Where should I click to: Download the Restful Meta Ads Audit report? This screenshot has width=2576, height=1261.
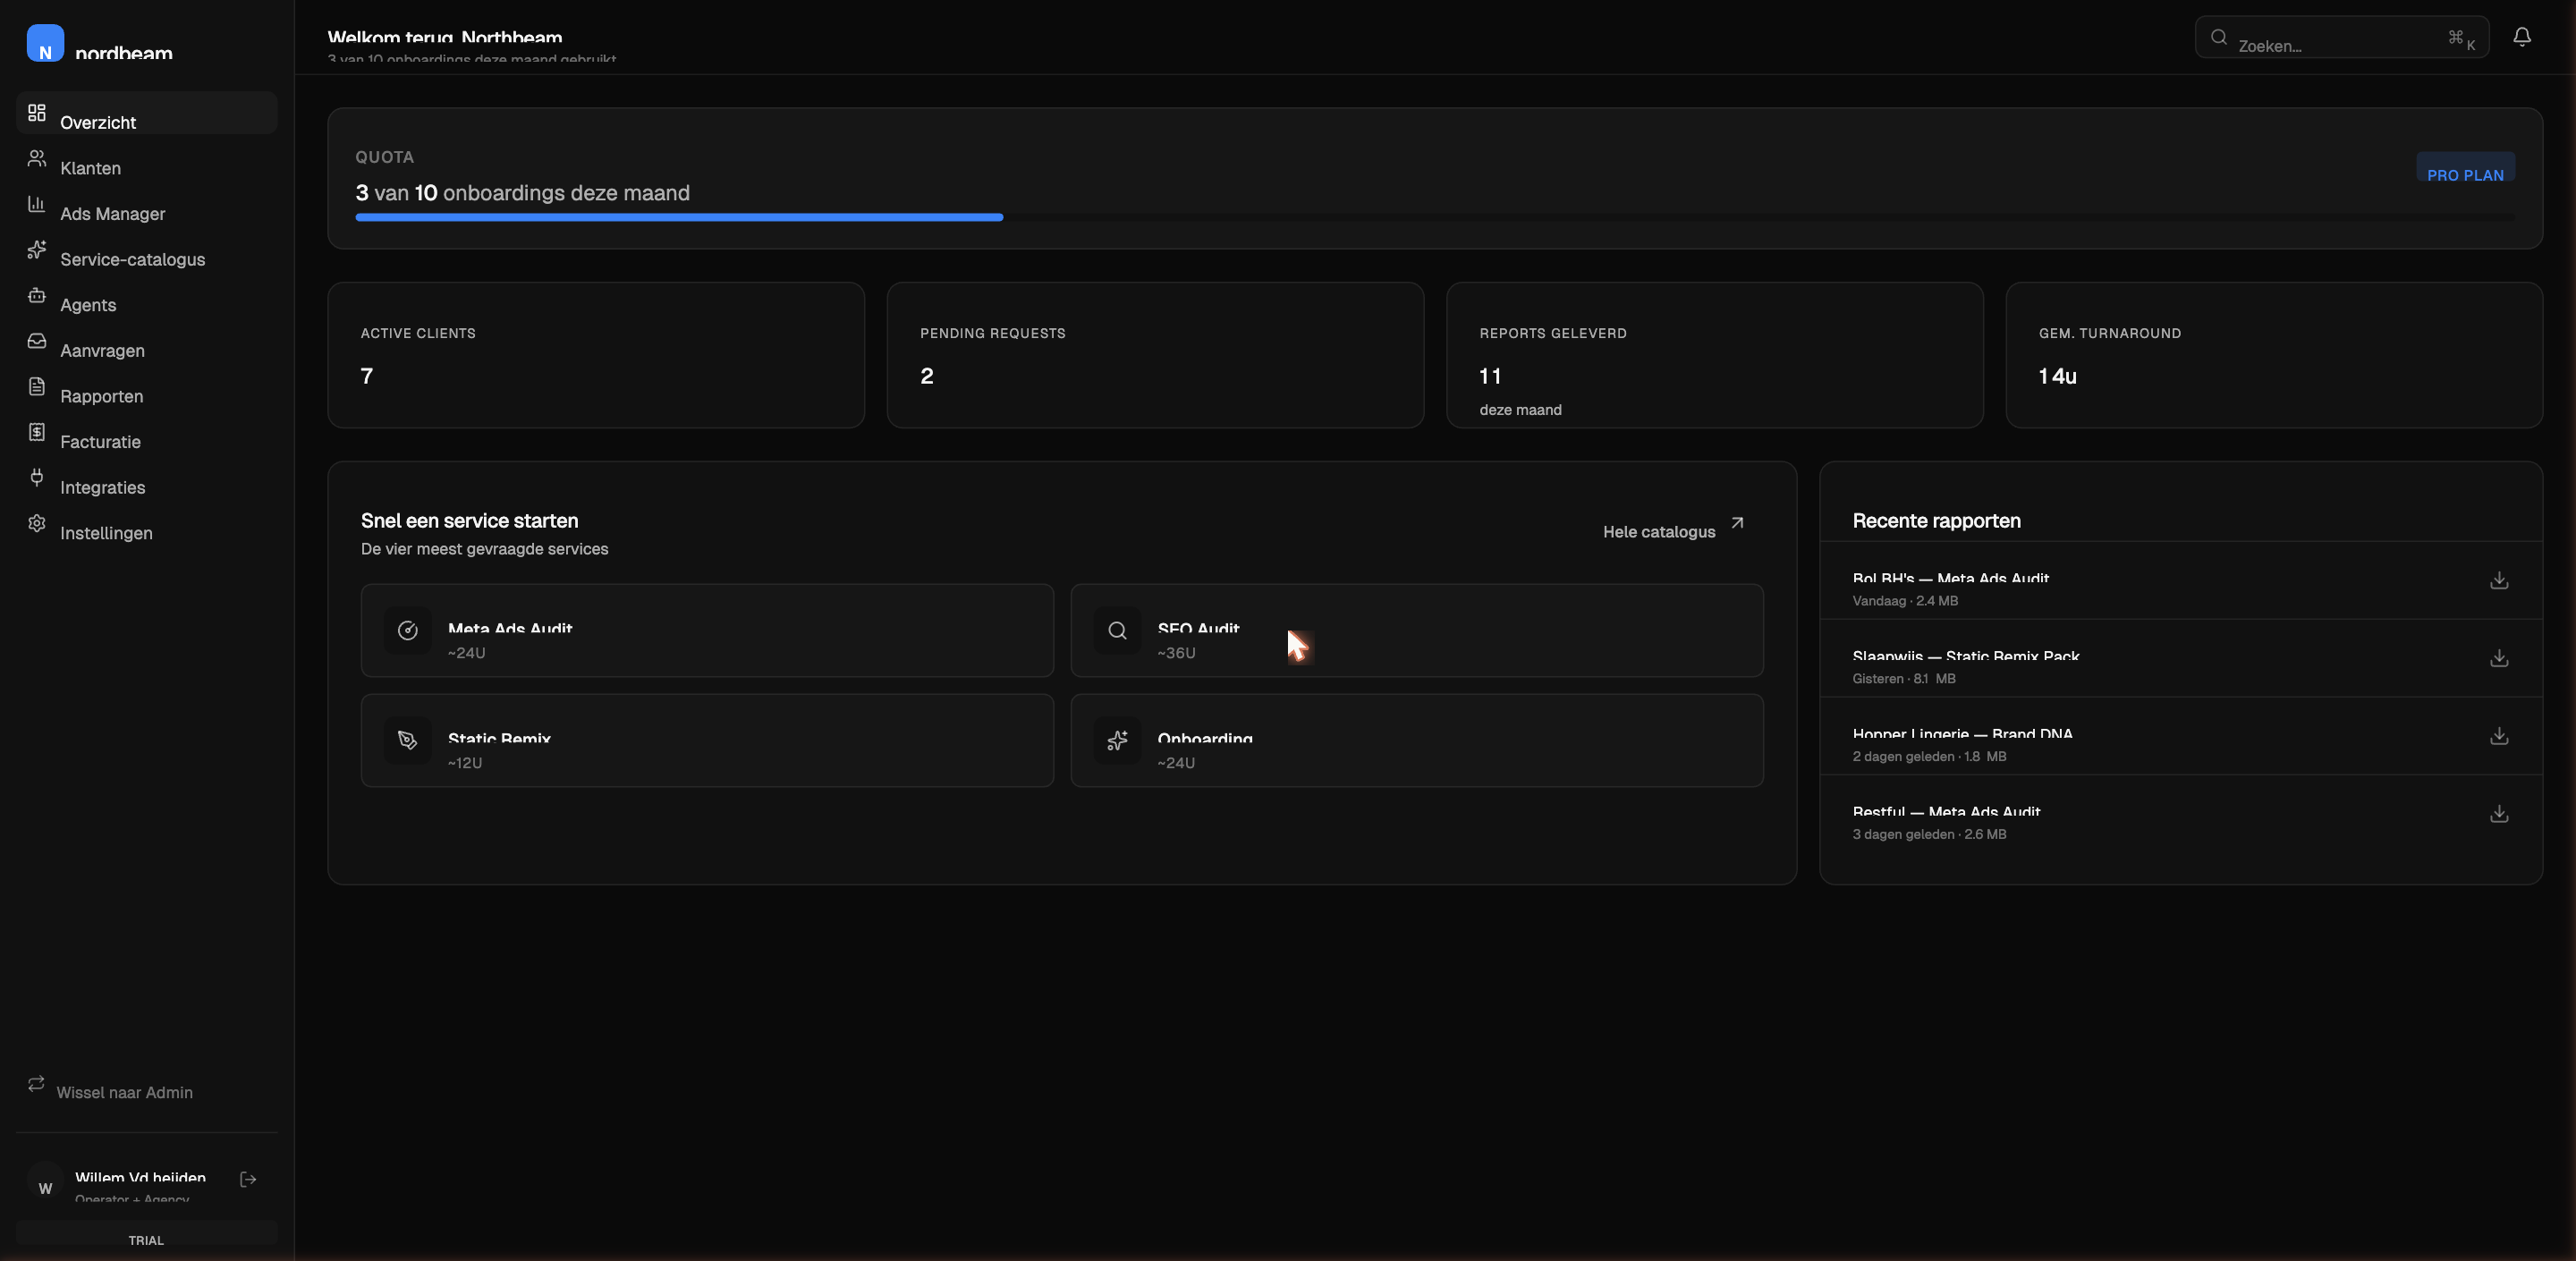point(2499,814)
